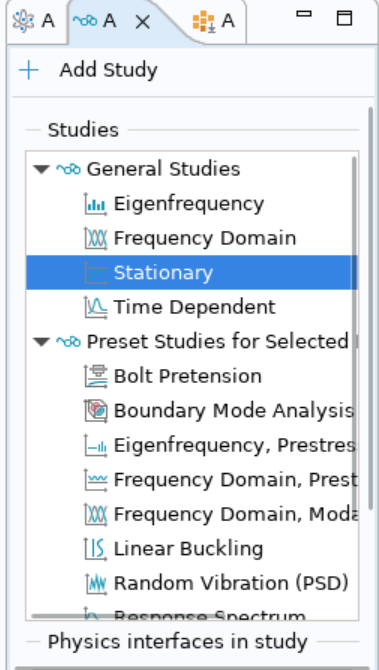Click the studies list horizontal scrollbar
Screen dimensions: 379x670
point(128,617)
